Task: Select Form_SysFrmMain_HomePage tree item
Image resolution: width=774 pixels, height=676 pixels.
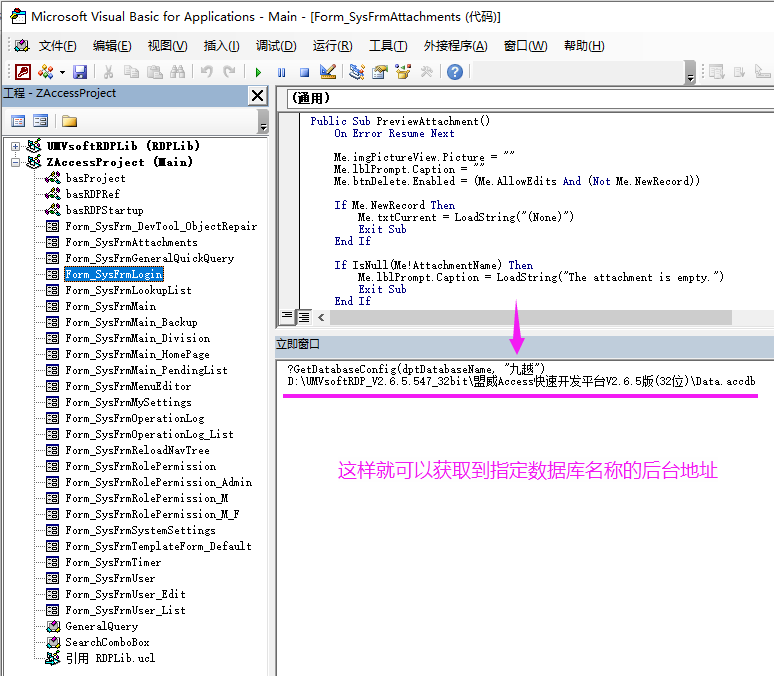Action: (137, 355)
